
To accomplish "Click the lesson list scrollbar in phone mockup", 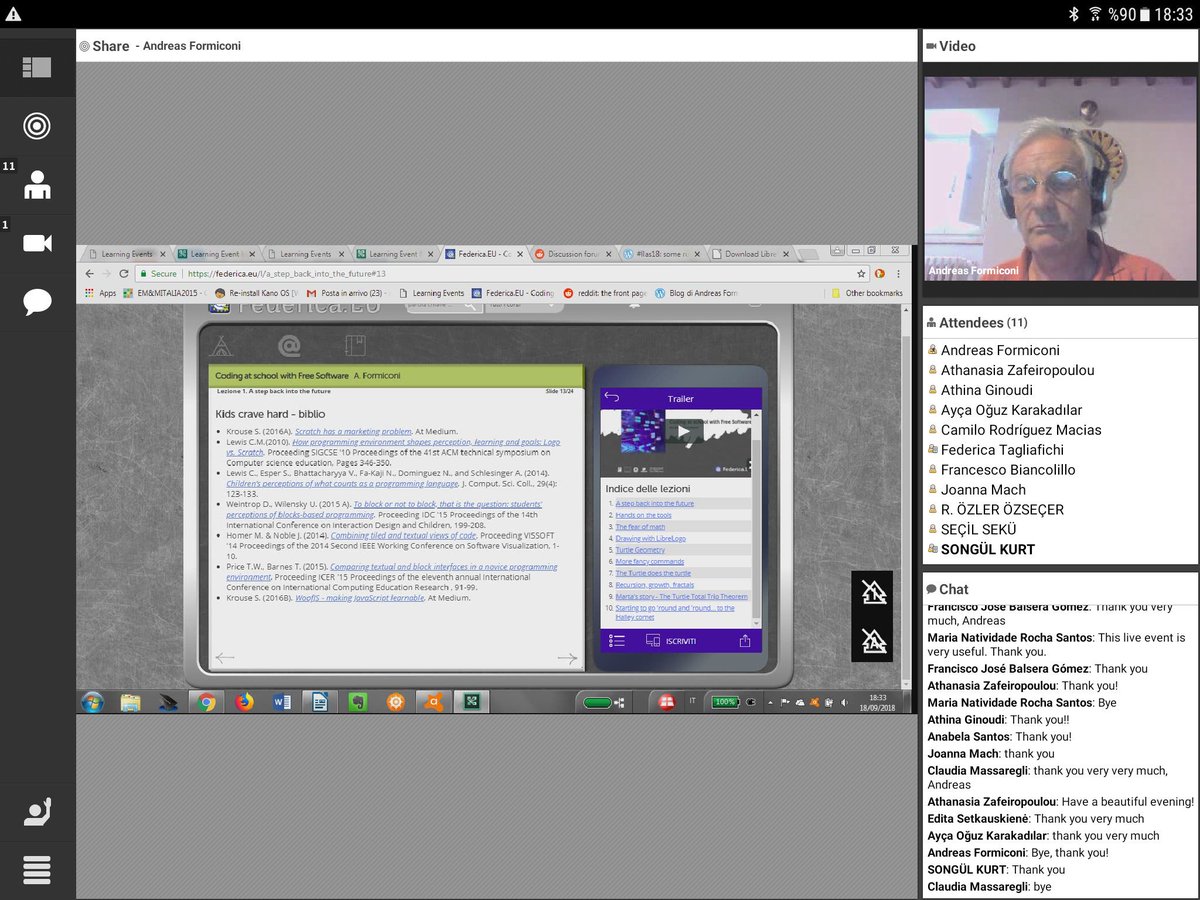I will tap(756, 520).
